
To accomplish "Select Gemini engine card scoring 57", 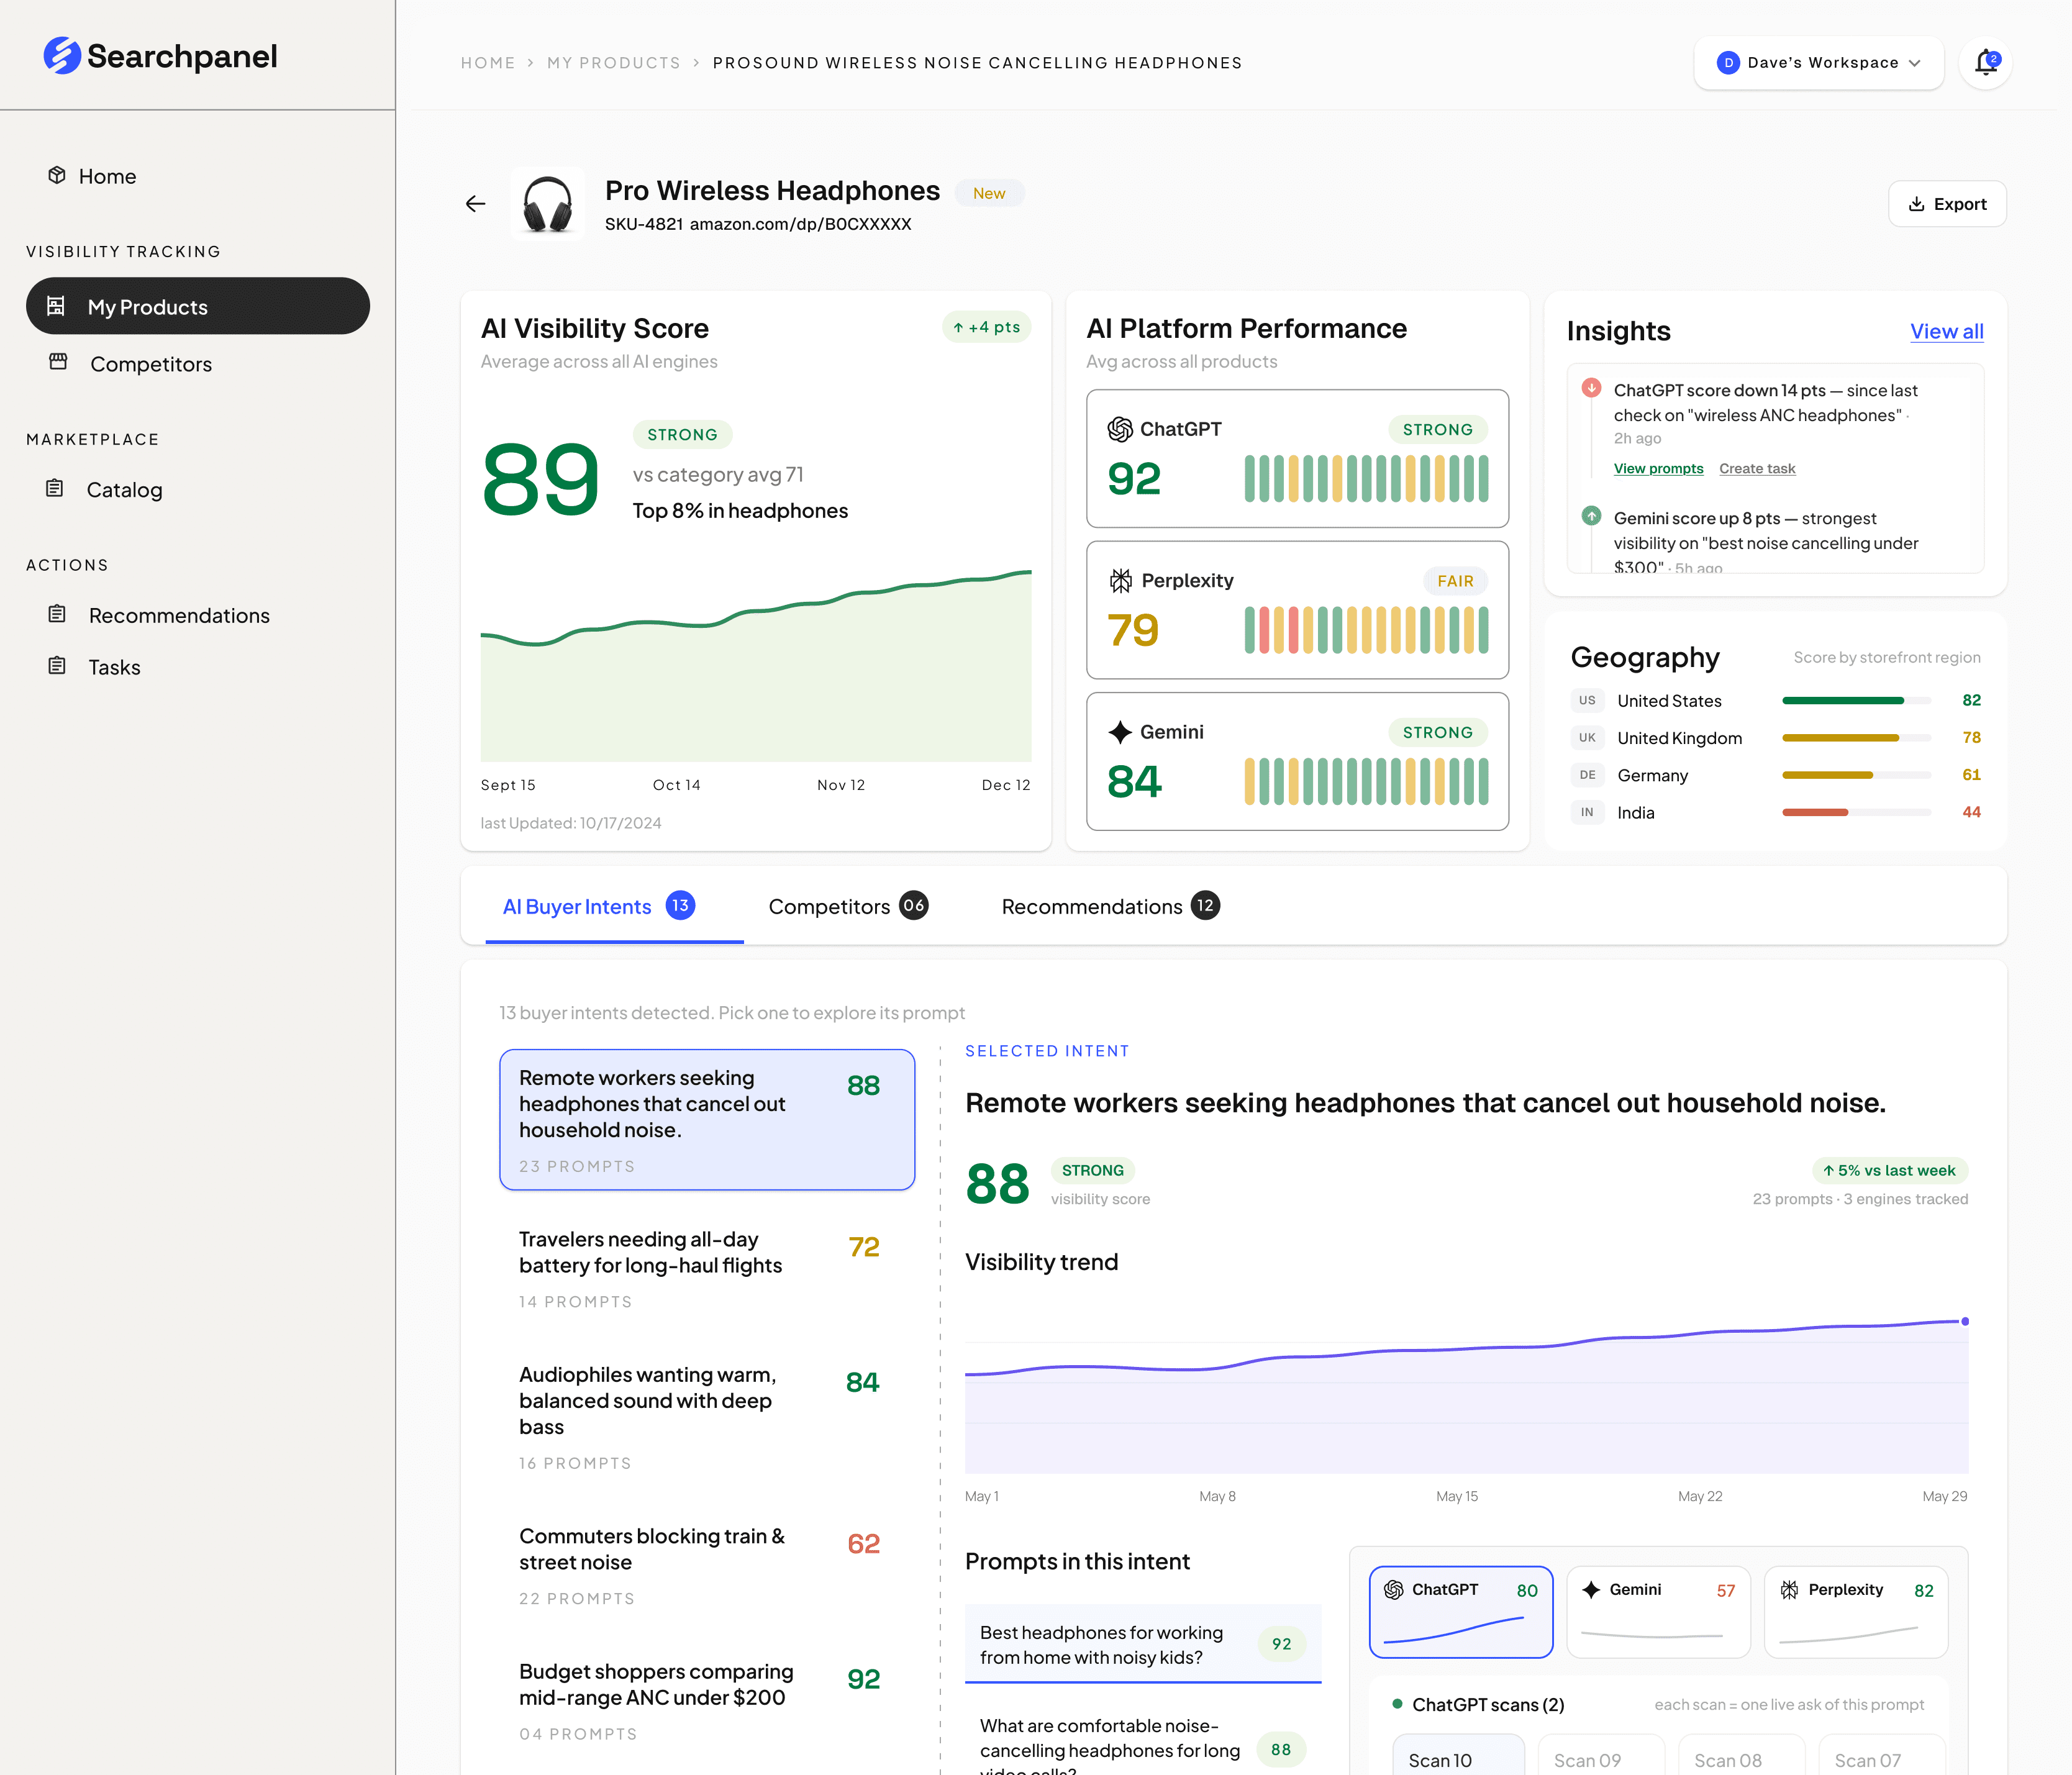I will (1658, 1612).
